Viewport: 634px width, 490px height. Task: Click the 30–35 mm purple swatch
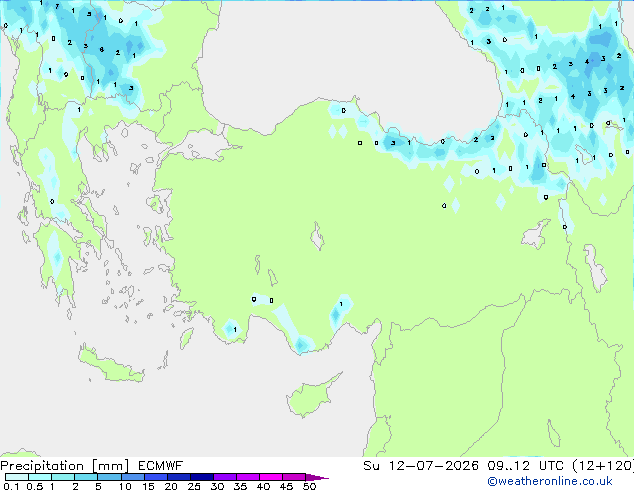(x=225, y=477)
